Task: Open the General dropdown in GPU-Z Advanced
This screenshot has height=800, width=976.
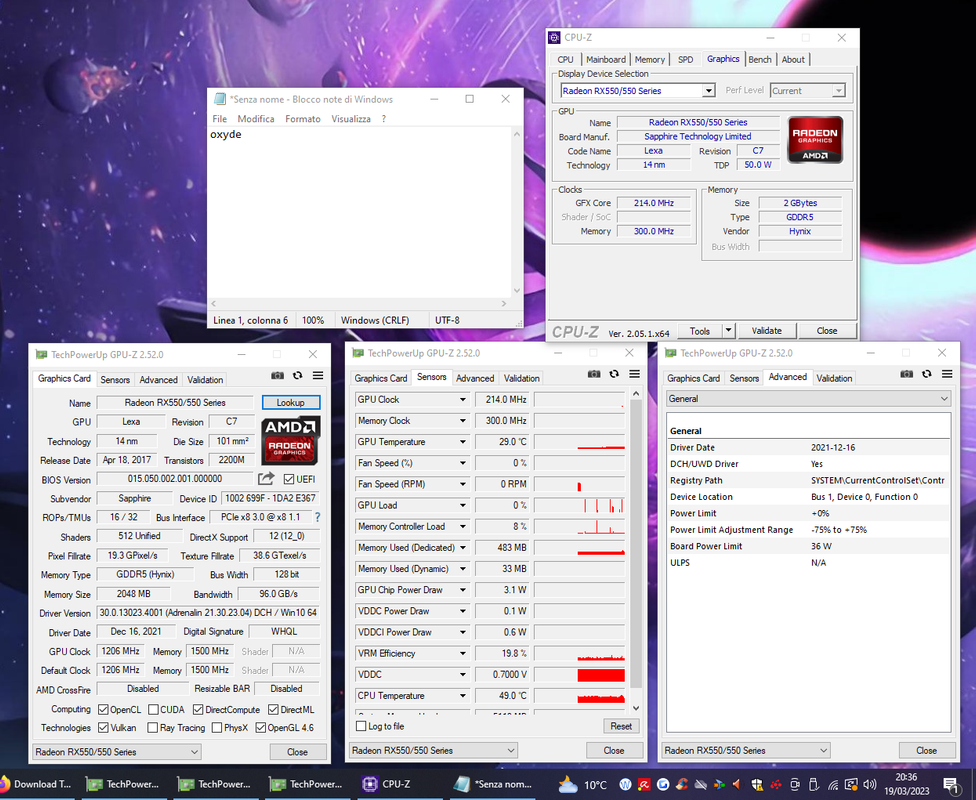Action: (809, 398)
